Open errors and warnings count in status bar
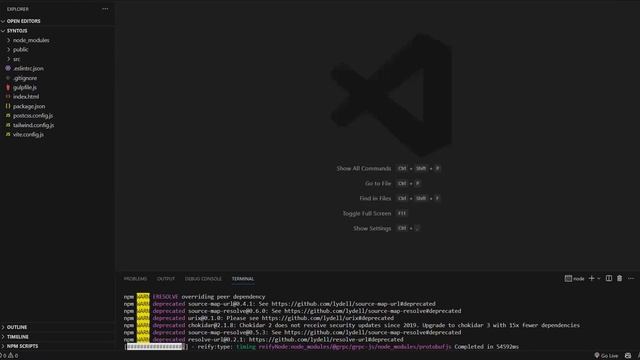 [x=9, y=356]
